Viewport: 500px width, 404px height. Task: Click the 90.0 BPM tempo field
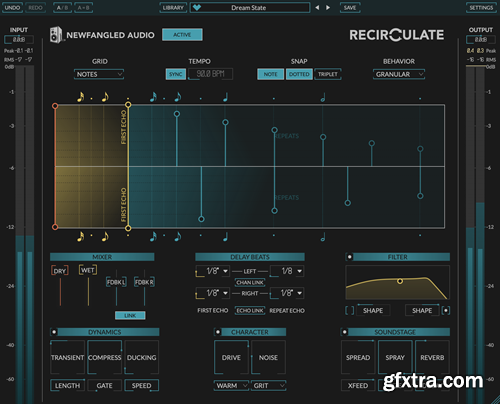[211, 74]
